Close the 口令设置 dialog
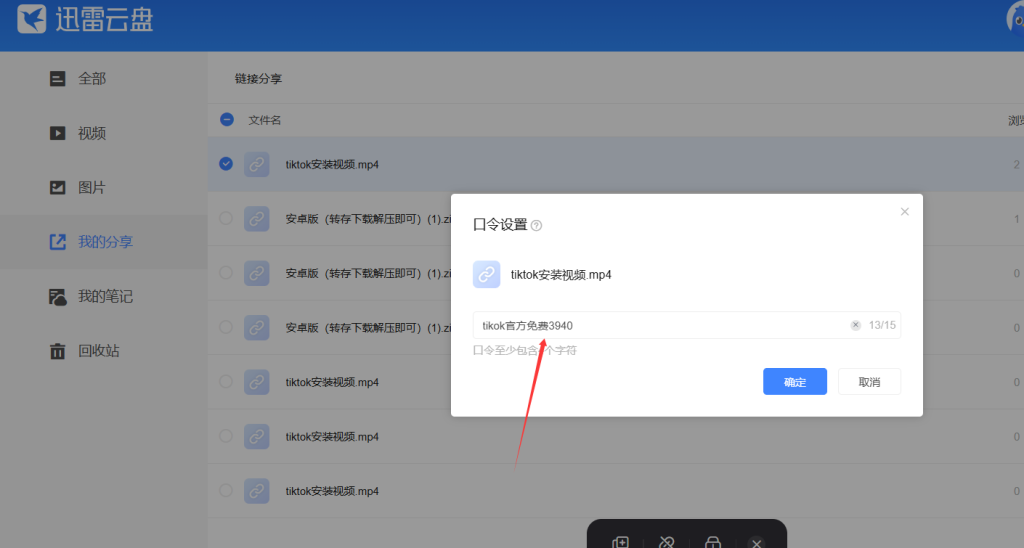Screen dimensions: 1024x548 point(904,212)
